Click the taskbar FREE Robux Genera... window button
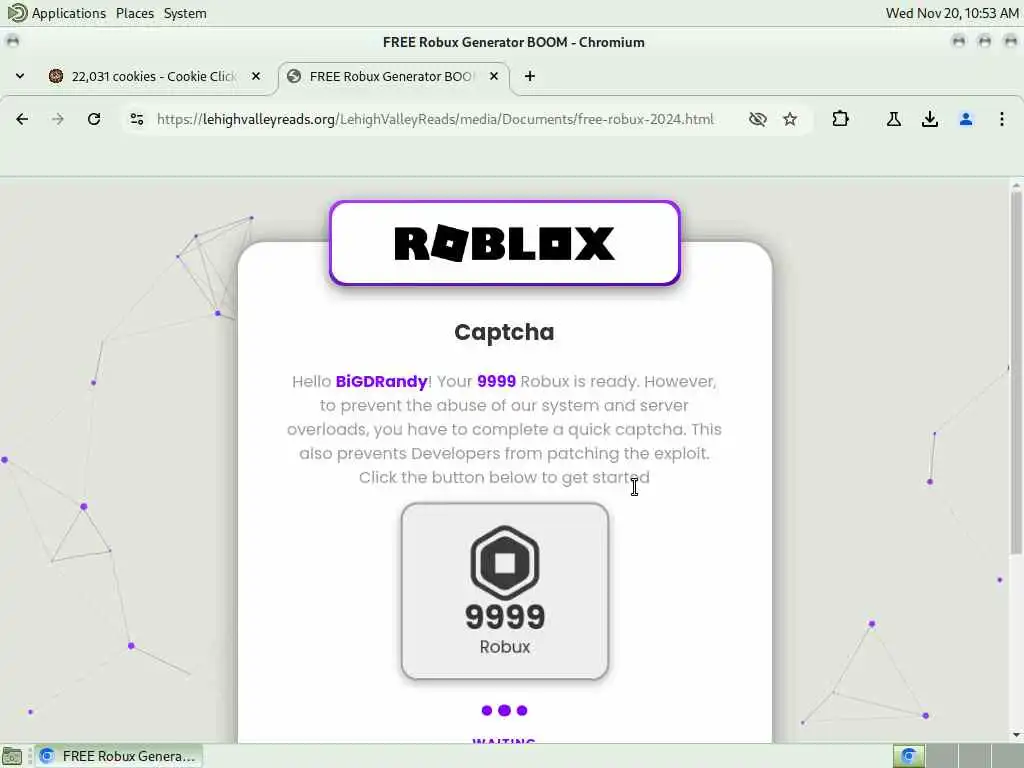Image resolution: width=1024 pixels, height=768 pixels. click(118, 756)
